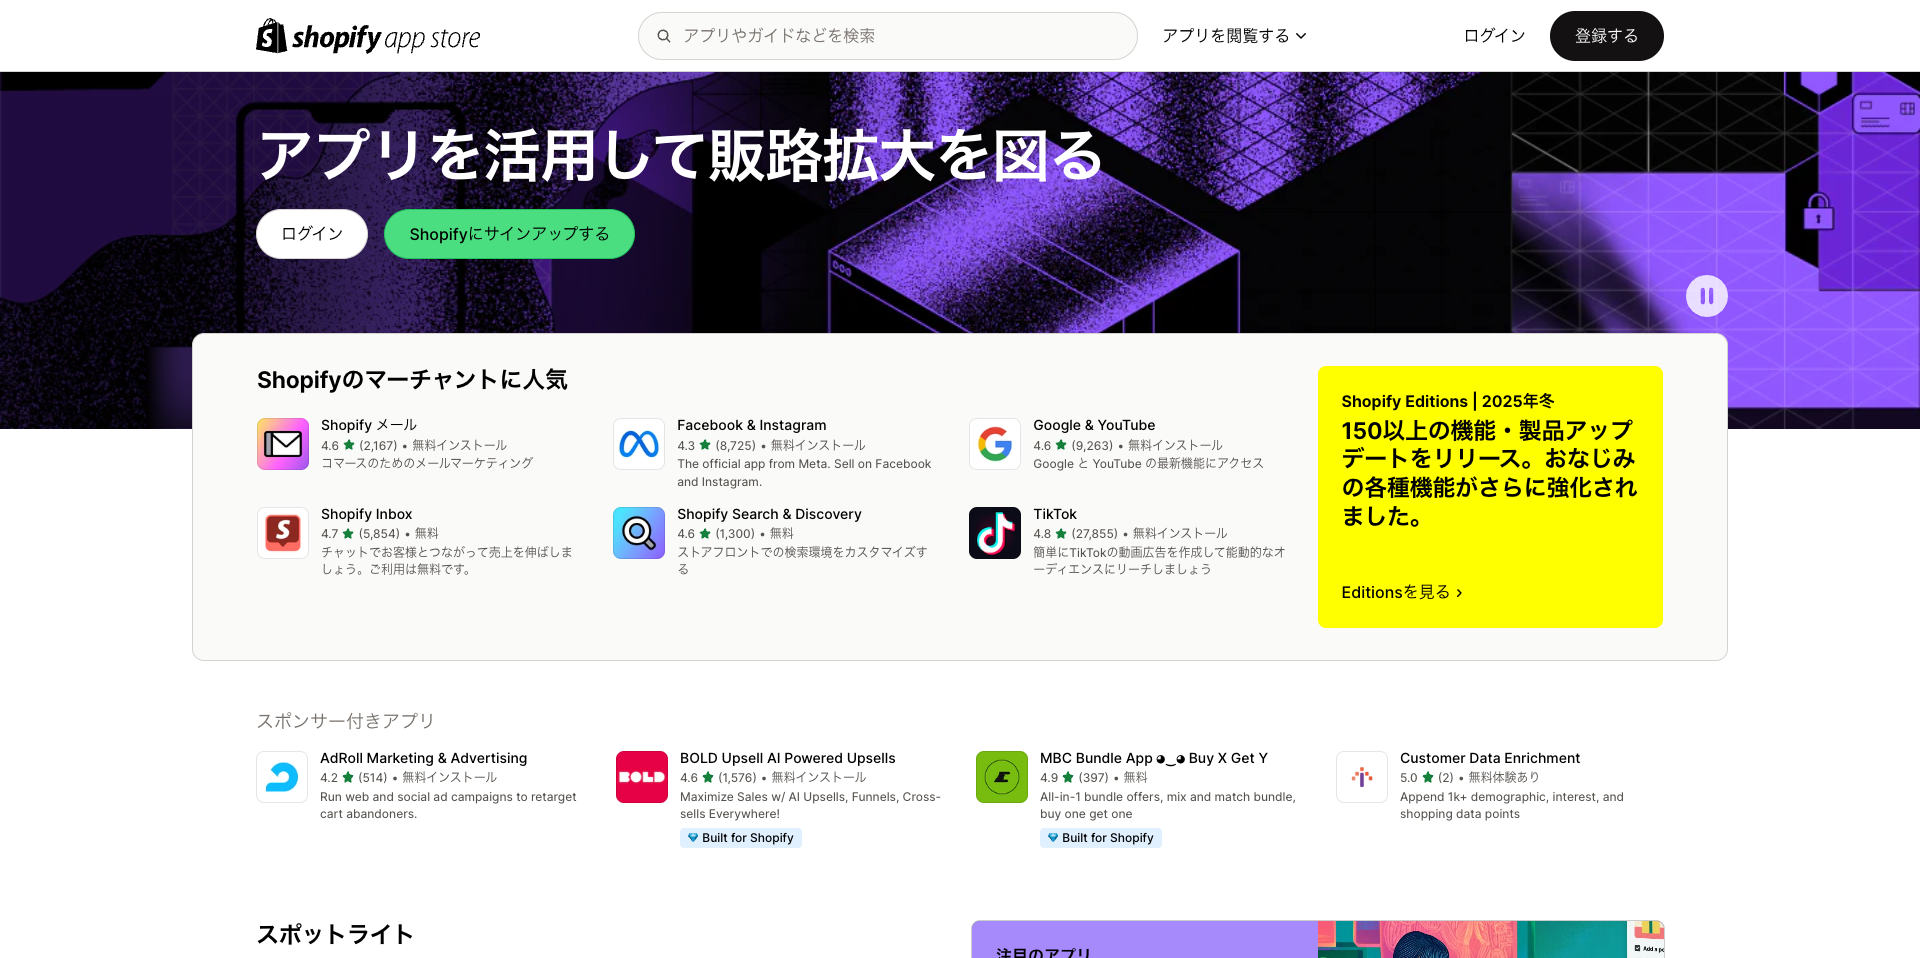Screen dimensions: 1920x958
Task: Open Shopify Search & Discovery title
Action: (769, 514)
